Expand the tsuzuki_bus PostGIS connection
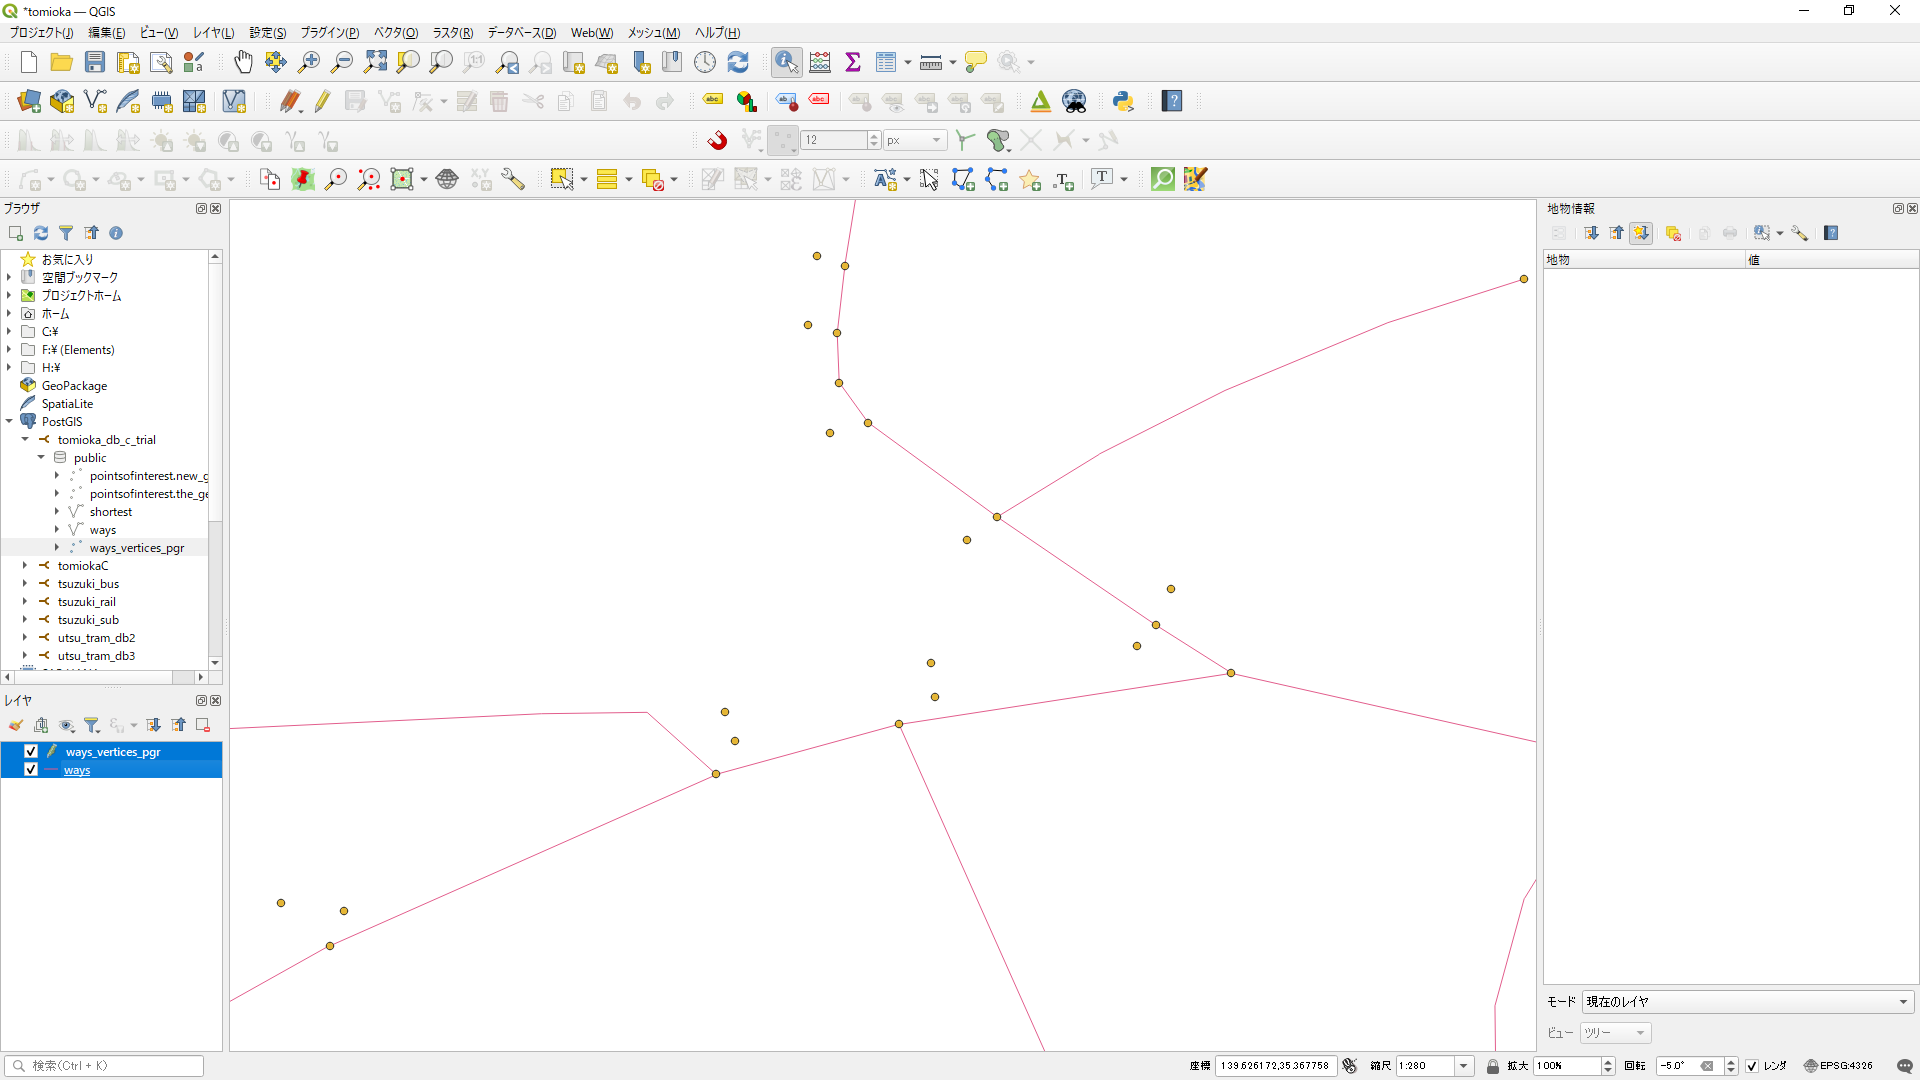Image resolution: width=1920 pixels, height=1080 pixels. click(25, 584)
